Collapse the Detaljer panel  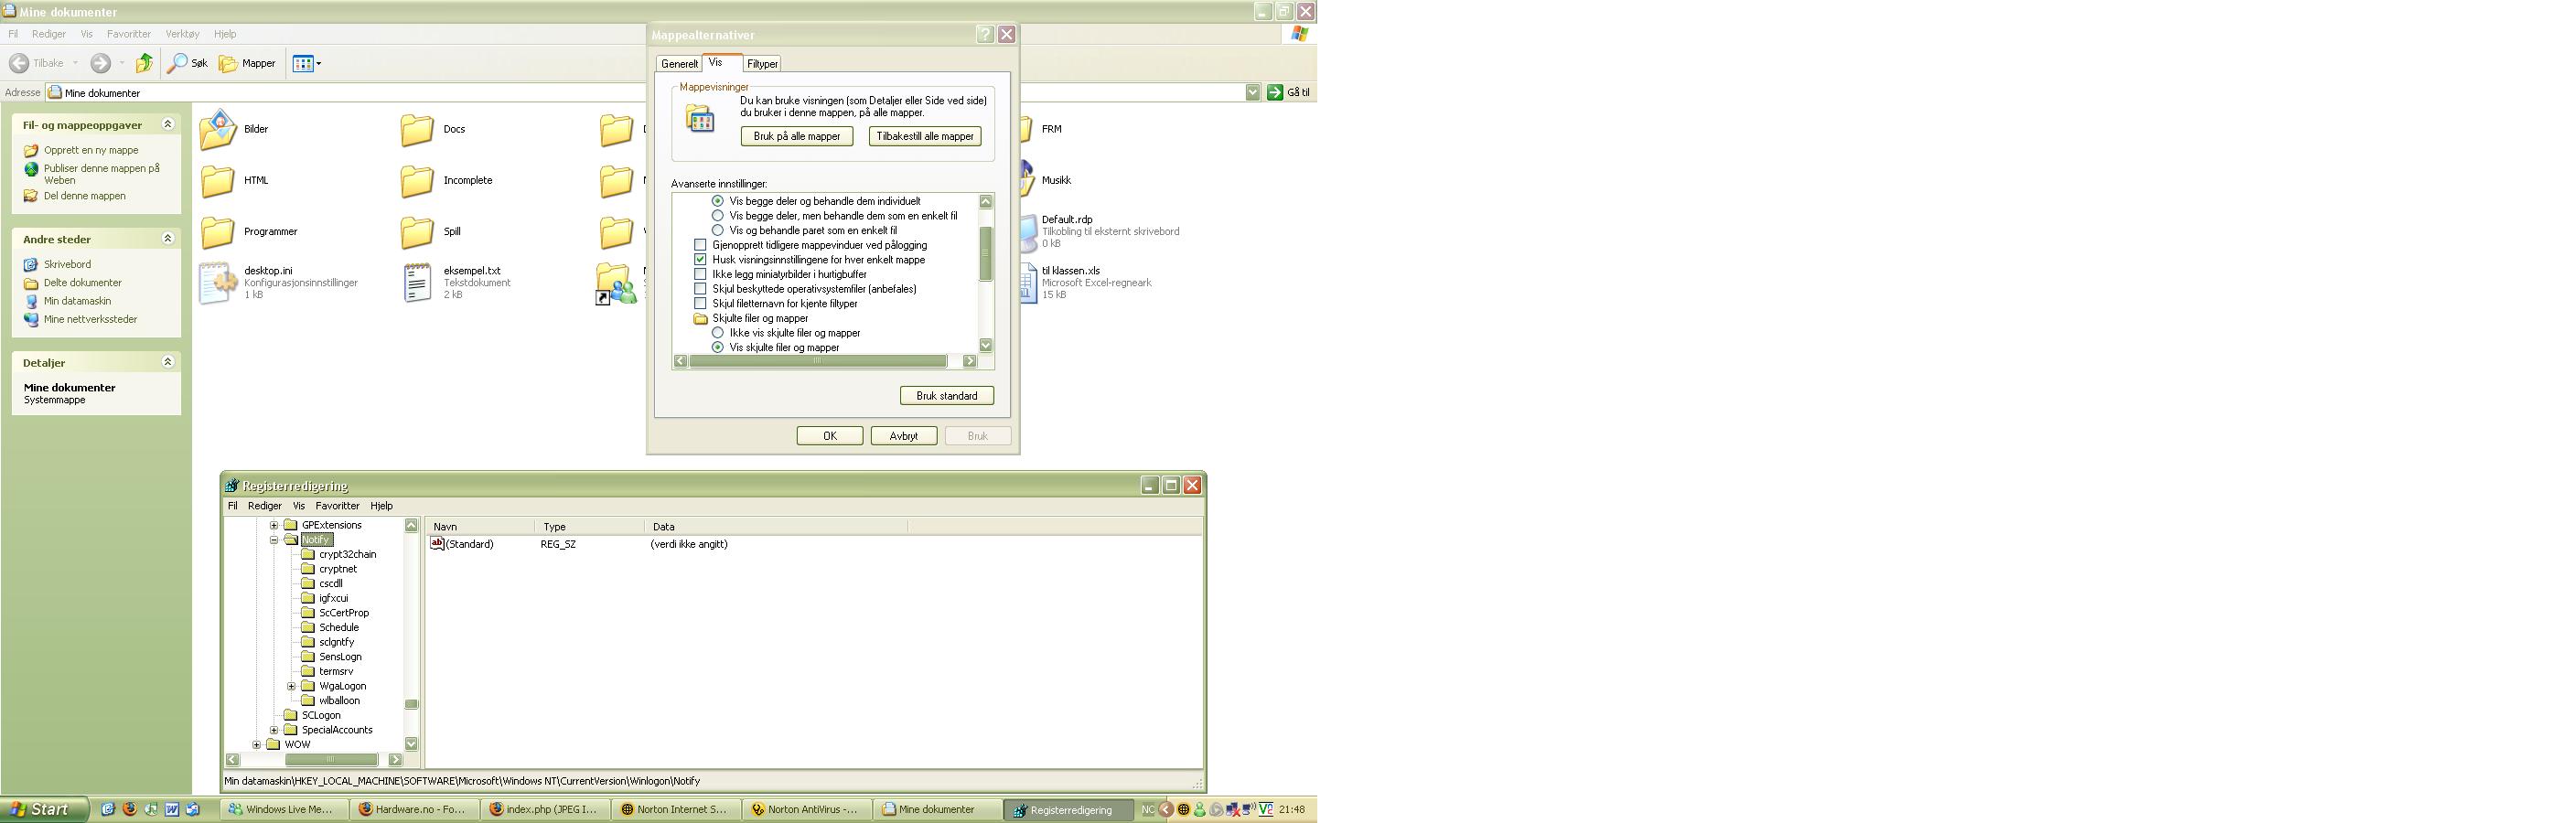168,362
